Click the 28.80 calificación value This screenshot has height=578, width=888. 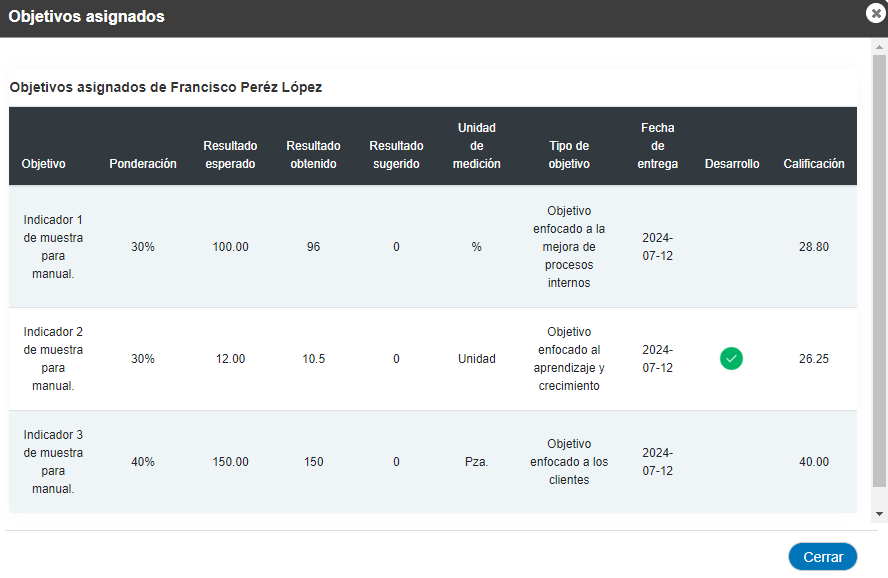(x=814, y=247)
